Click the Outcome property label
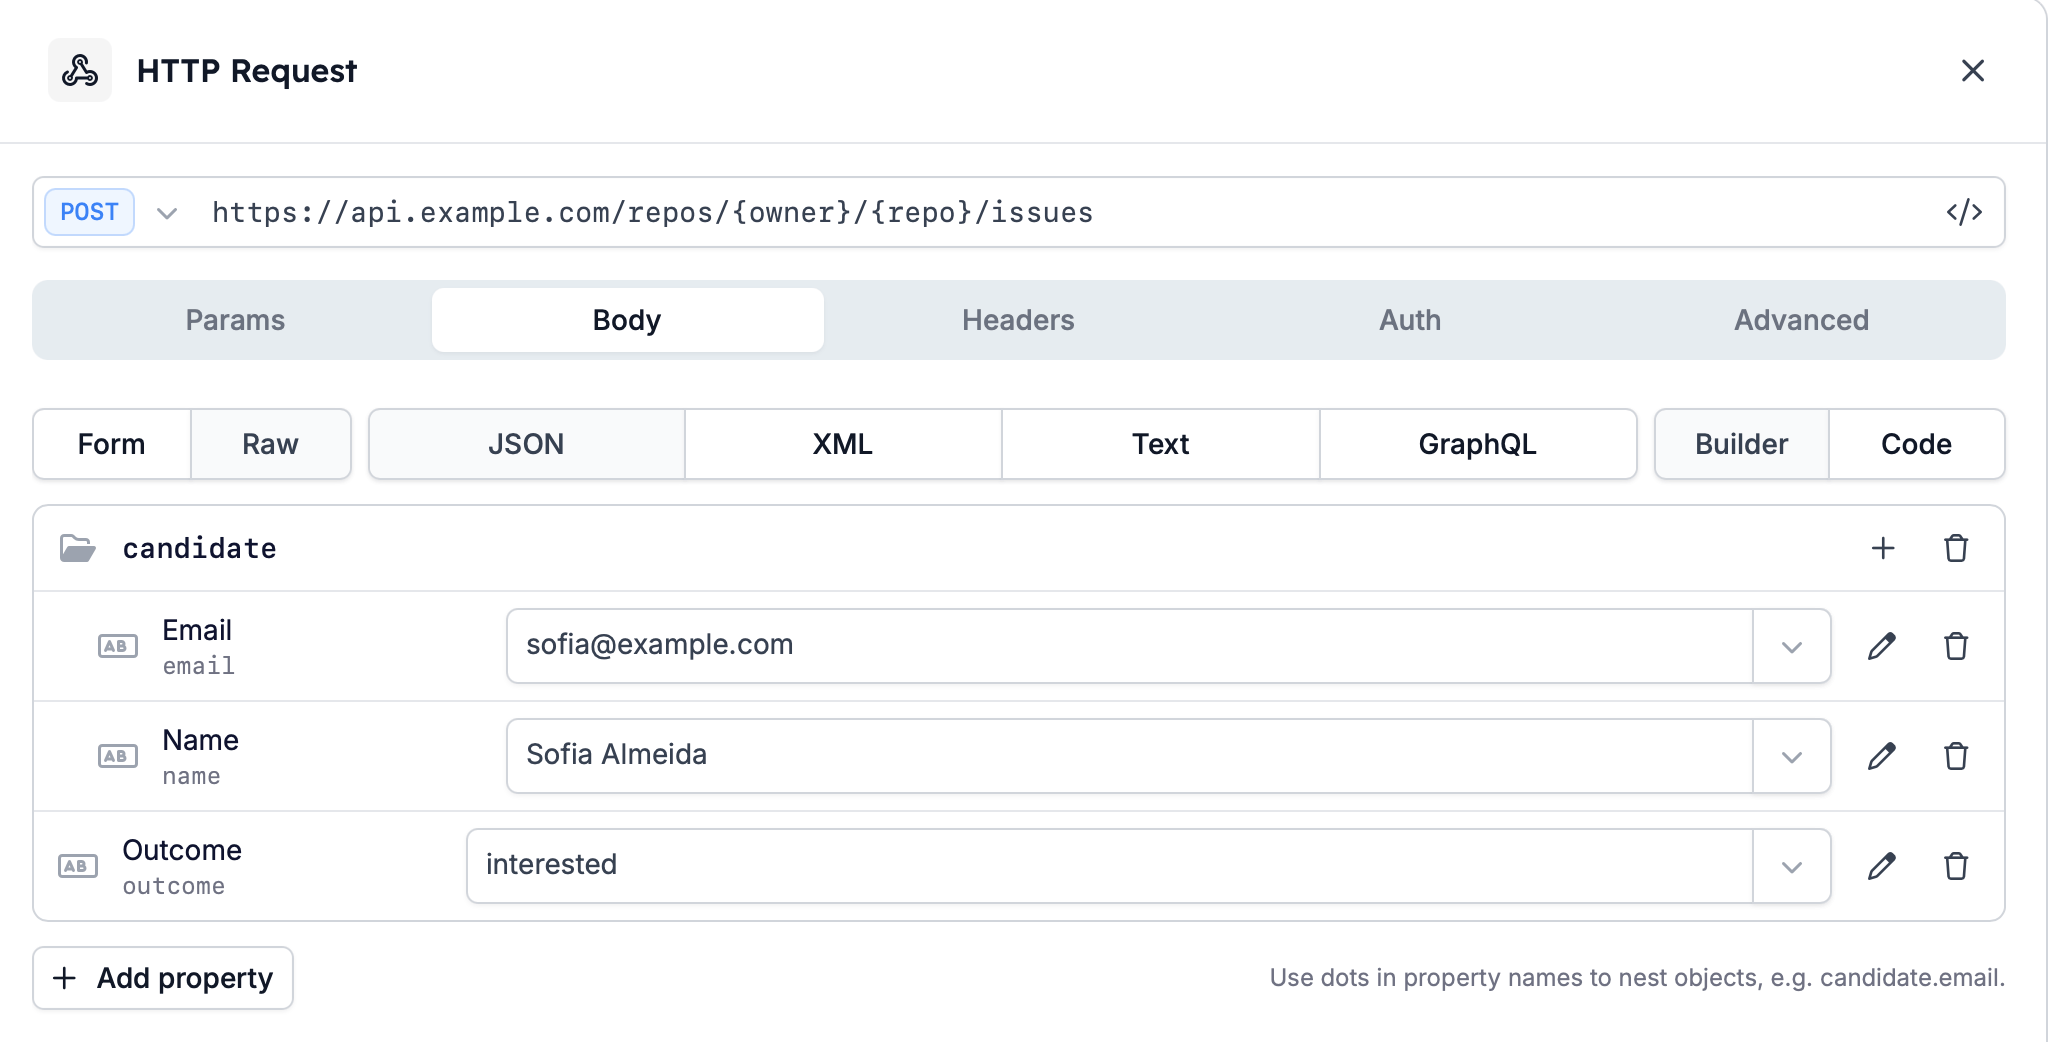2056x1042 pixels. tap(182, 850)
